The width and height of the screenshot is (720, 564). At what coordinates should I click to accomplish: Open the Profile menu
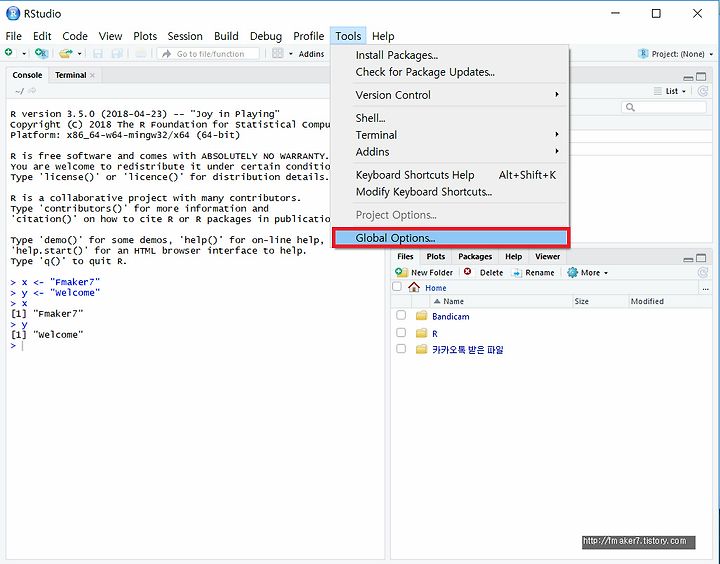[309, 36]
